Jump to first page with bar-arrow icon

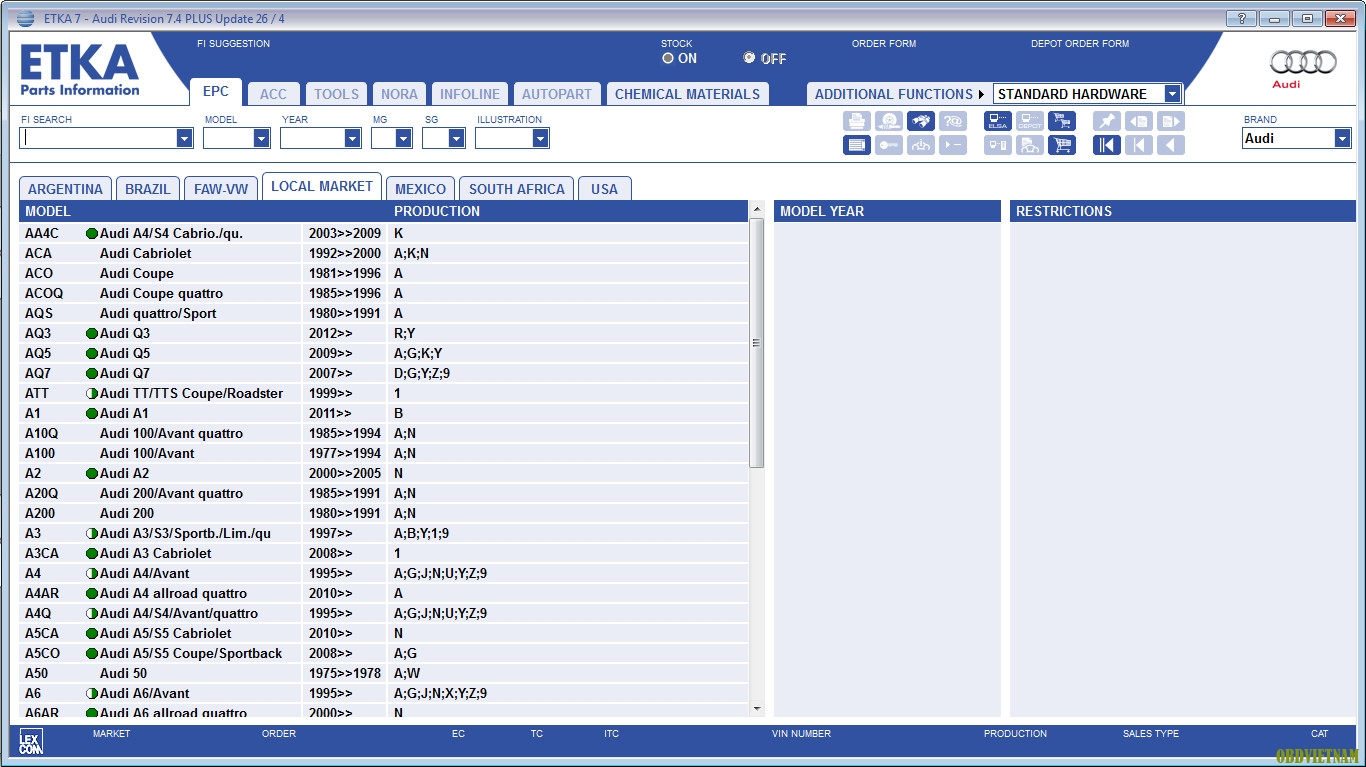point(1106,145)
